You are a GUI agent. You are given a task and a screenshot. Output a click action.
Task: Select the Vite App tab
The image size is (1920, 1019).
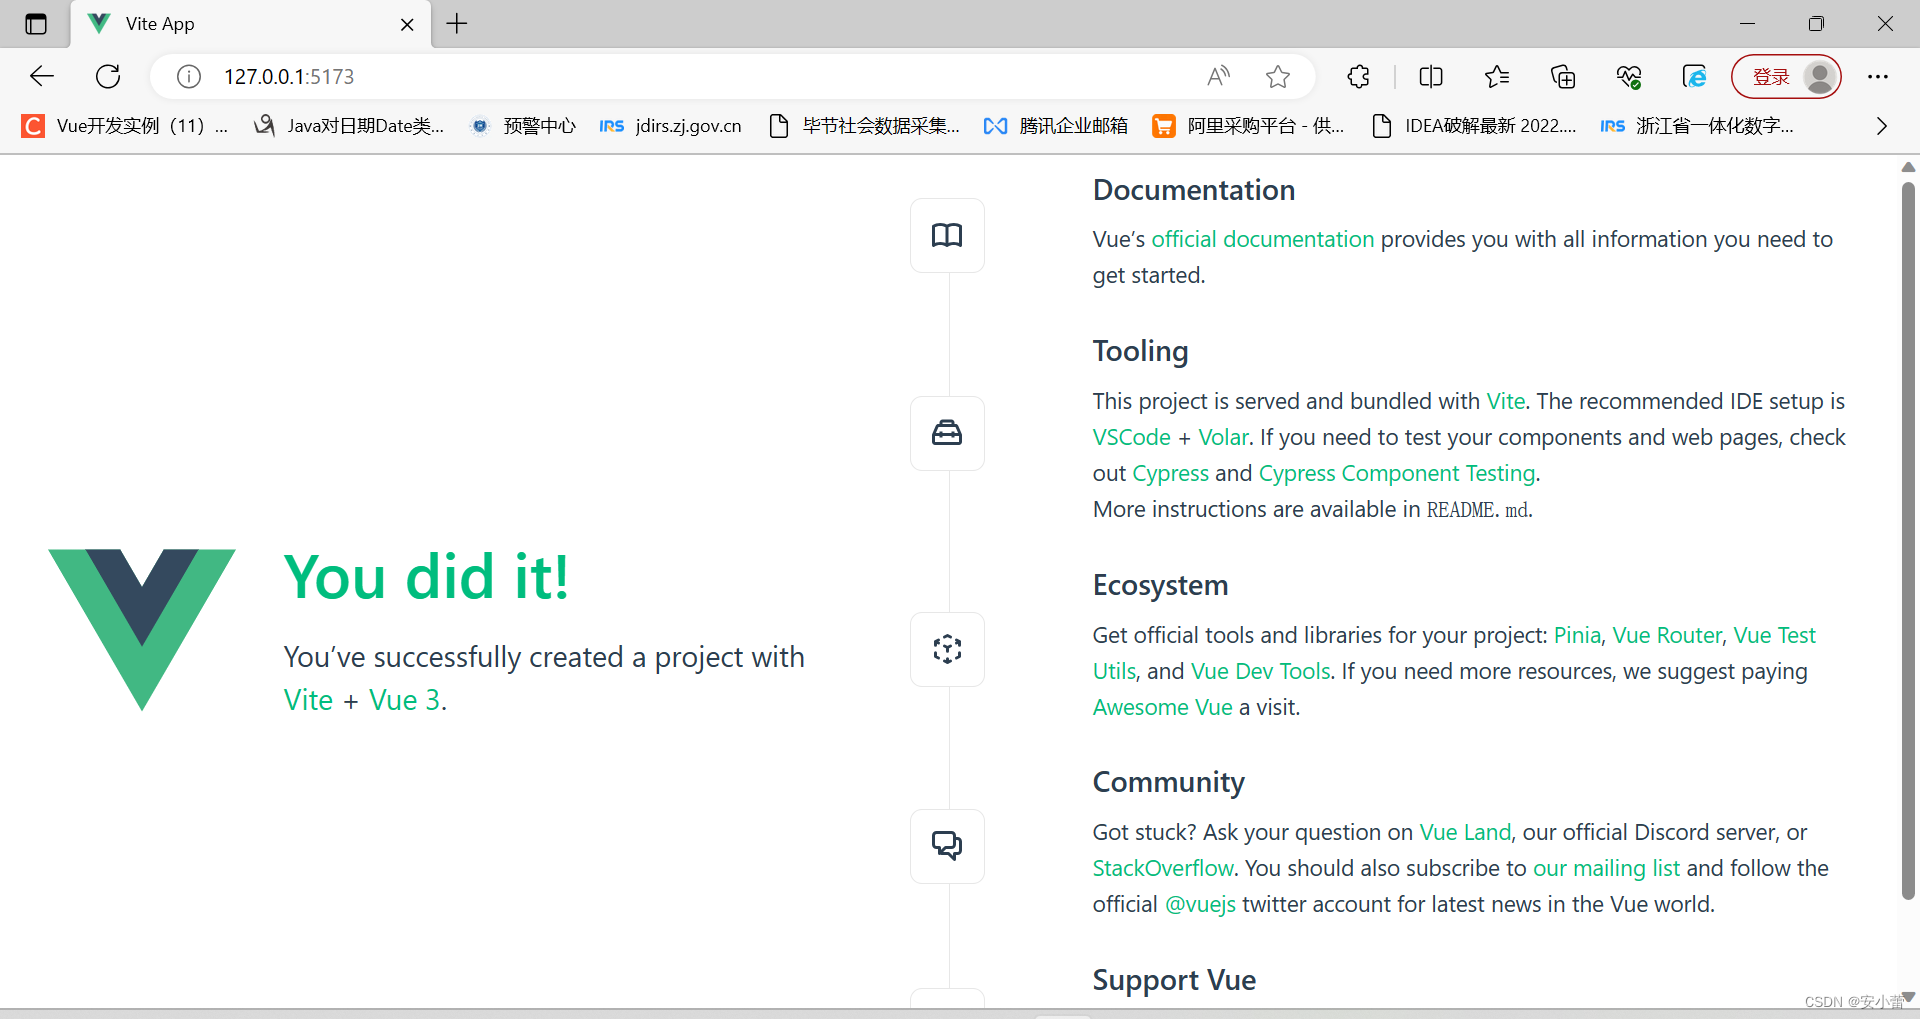(x=251, y=24)
